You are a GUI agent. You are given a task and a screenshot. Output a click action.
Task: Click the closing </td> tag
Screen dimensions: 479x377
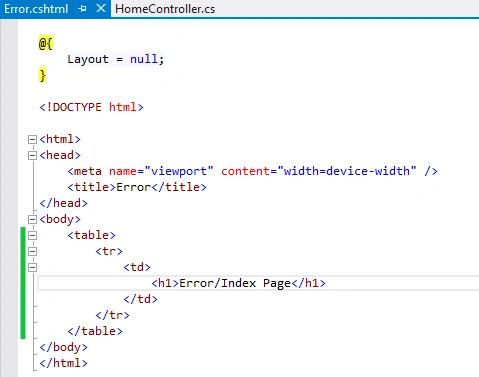click(x=140, y=299)
